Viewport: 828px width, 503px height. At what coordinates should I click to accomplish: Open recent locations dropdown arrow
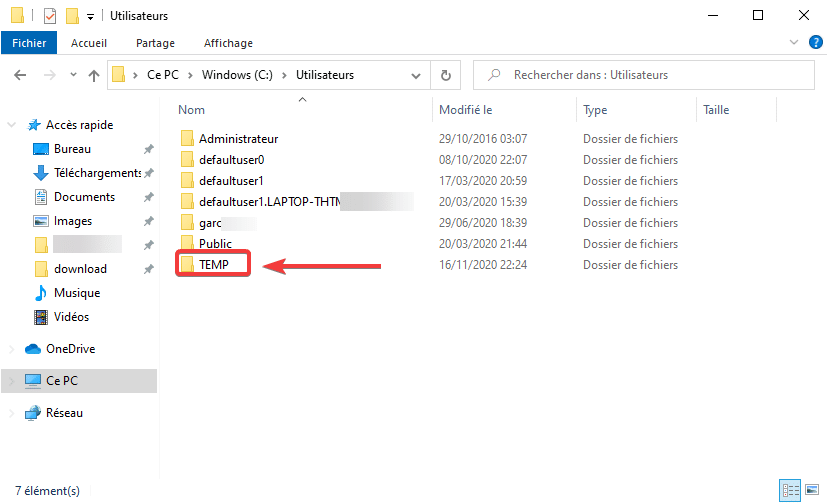73,76
